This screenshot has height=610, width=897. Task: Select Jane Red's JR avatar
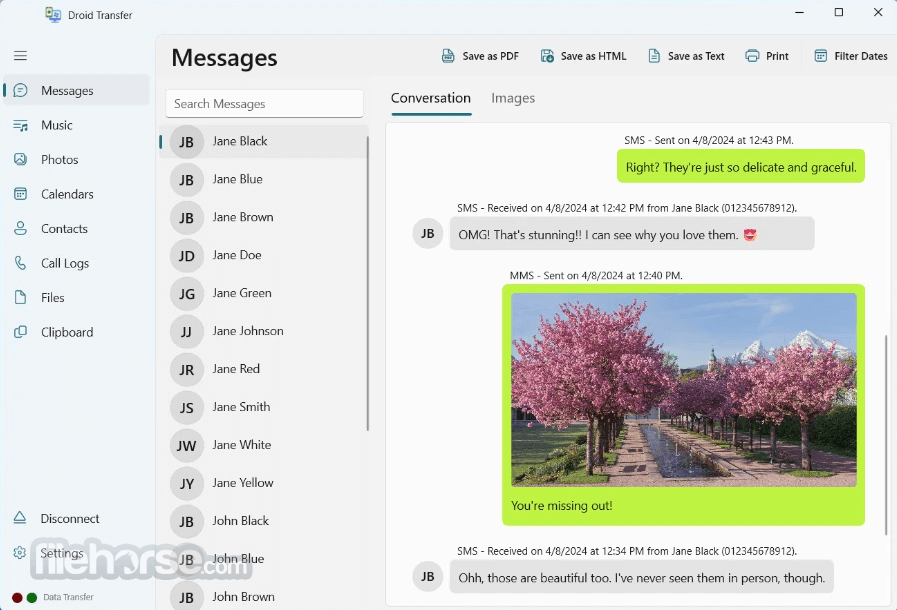pos(186,370)
